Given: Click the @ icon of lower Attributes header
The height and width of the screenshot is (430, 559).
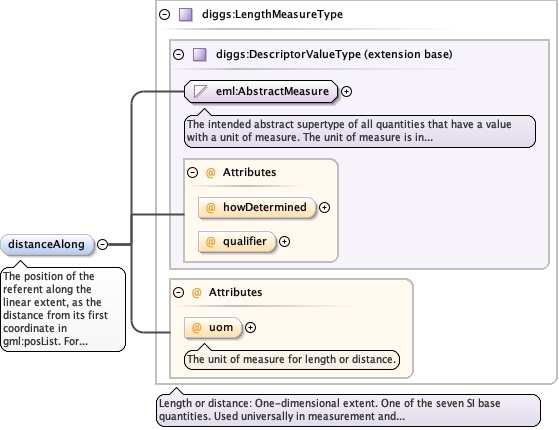Looking at the screenshot, I should point(196,293).
